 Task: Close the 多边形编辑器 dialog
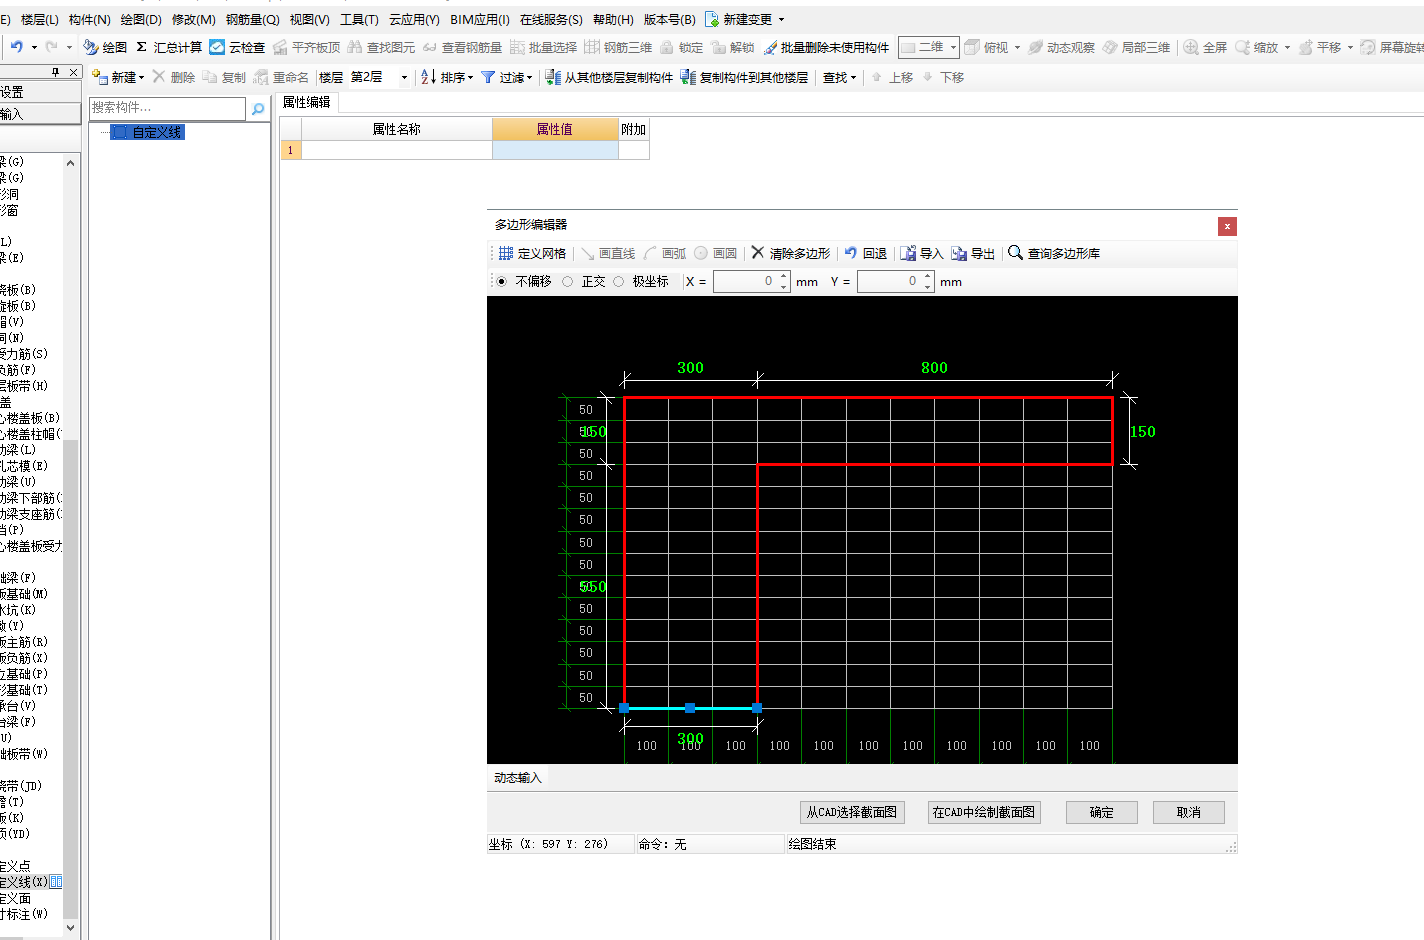[x=1227, y=226]
